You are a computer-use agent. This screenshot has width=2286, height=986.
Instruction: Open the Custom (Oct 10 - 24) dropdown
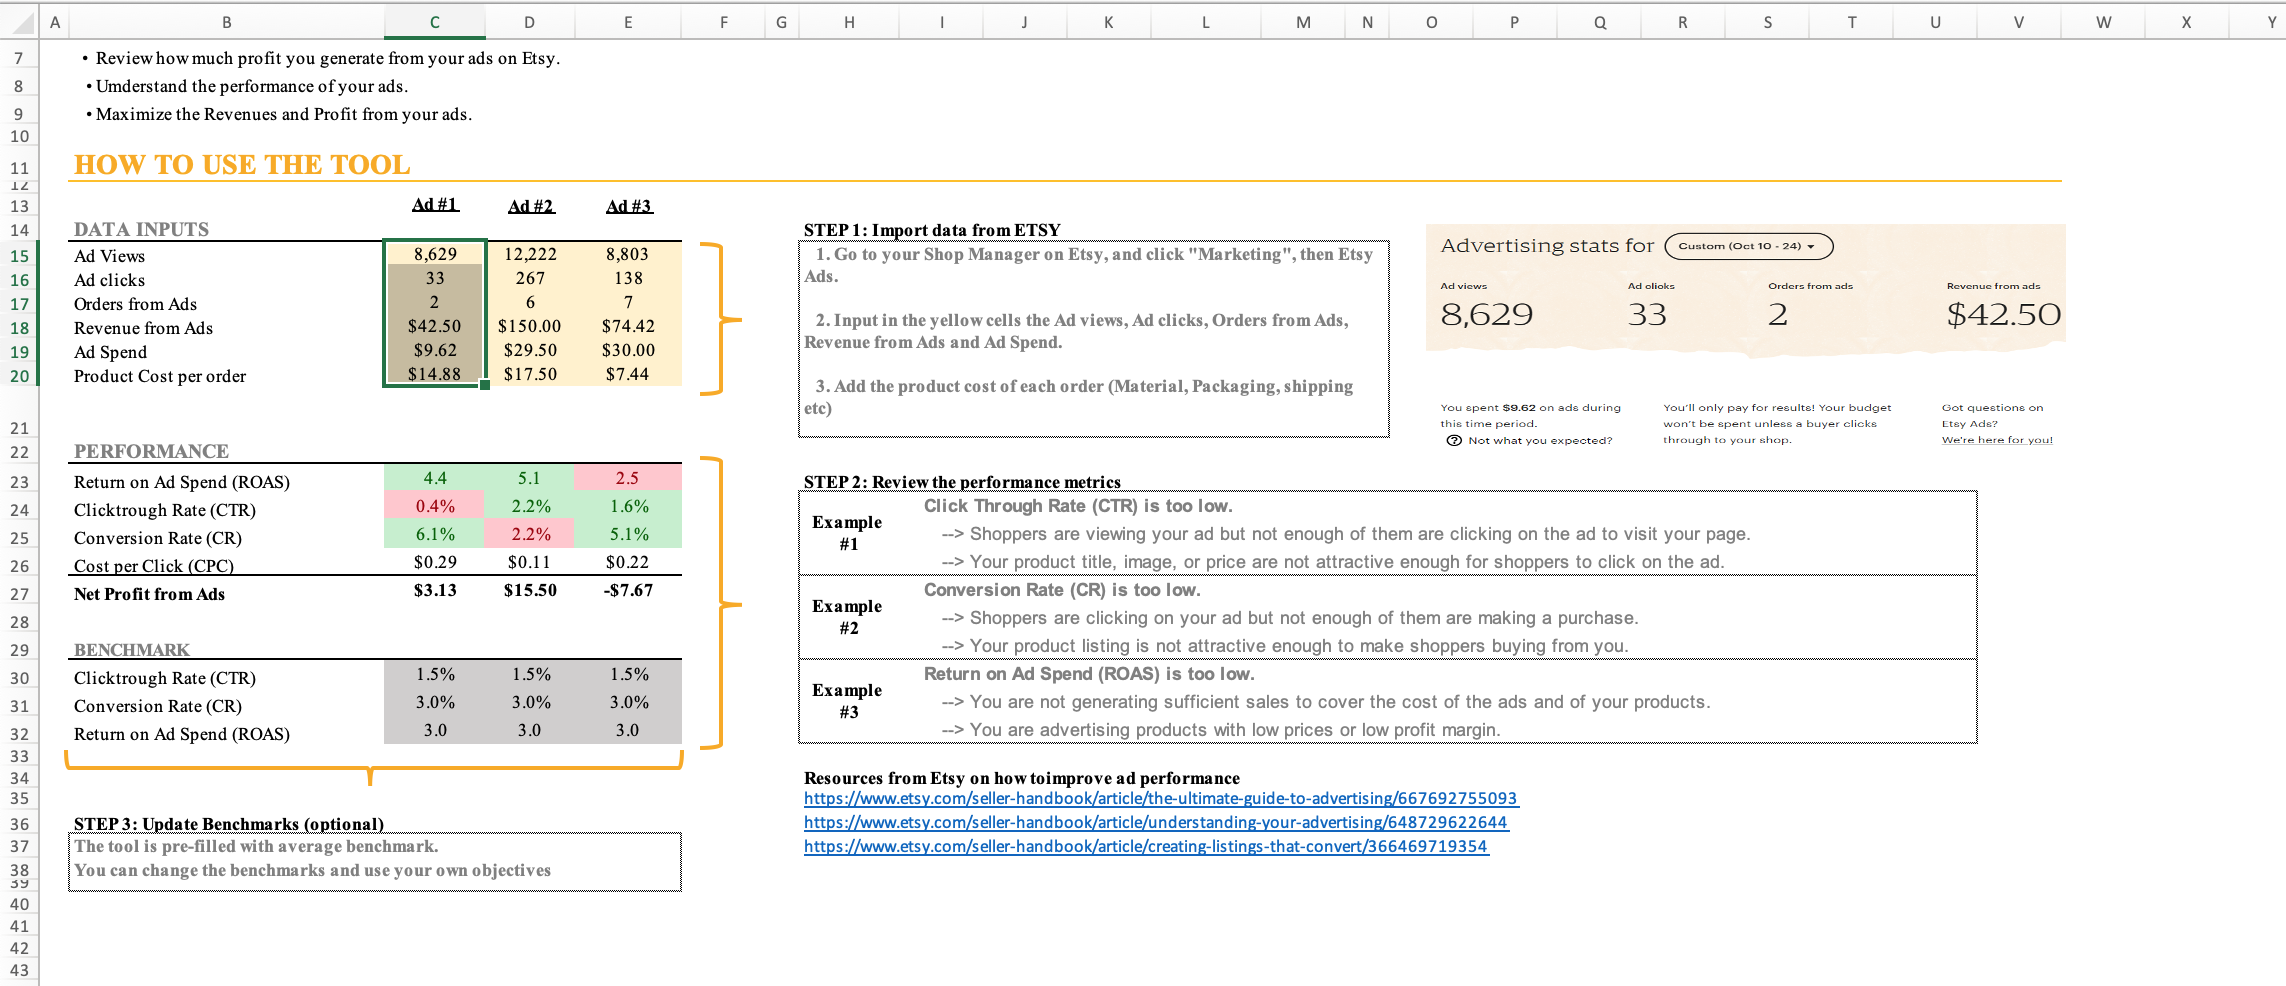pyautogui.click(x=1748, y=246)
